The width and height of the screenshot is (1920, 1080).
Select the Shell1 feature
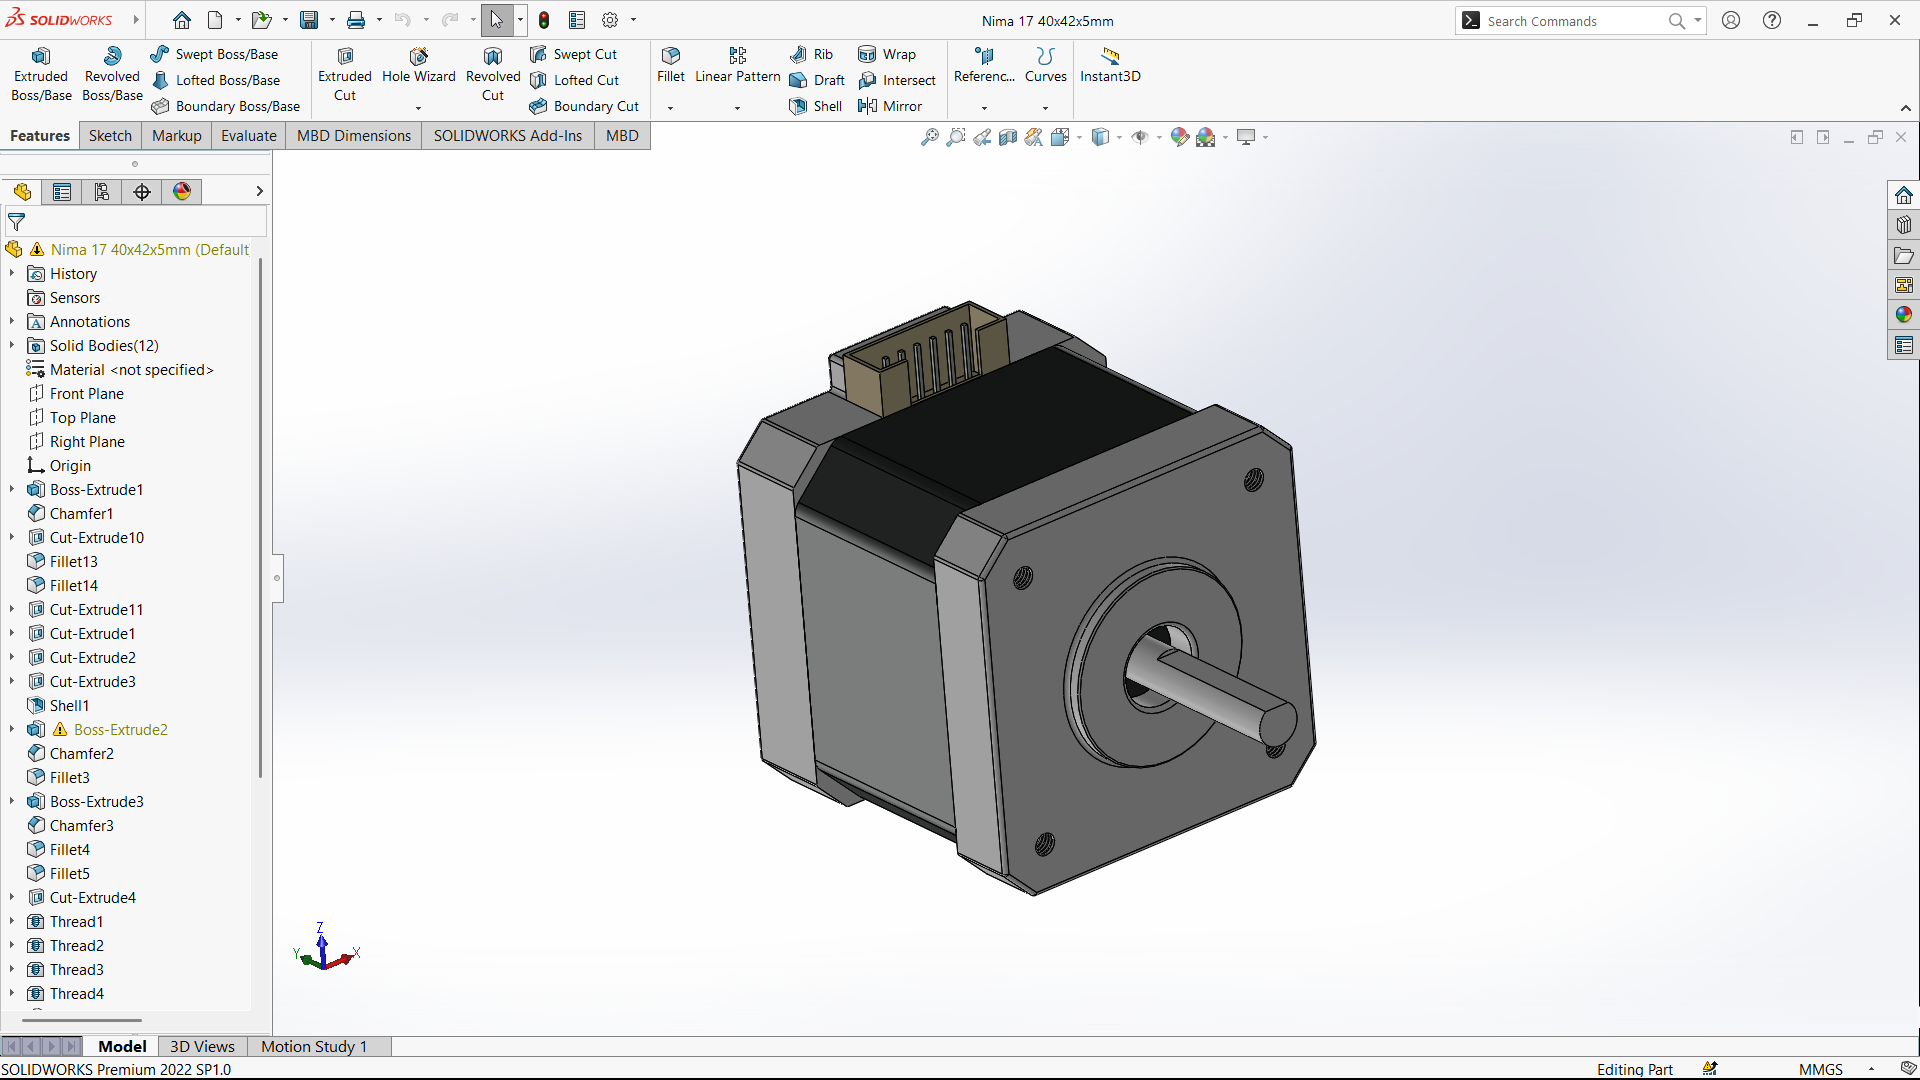click(58, 705)
